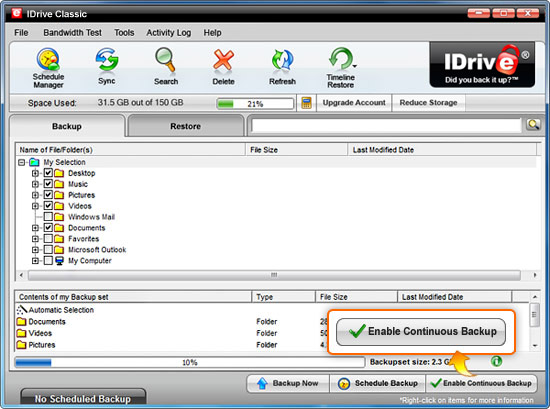This screenshot has height=409, width=550.
Task: Uncheck the Pictures folder checkbox
Action: (x=48, y=195)
